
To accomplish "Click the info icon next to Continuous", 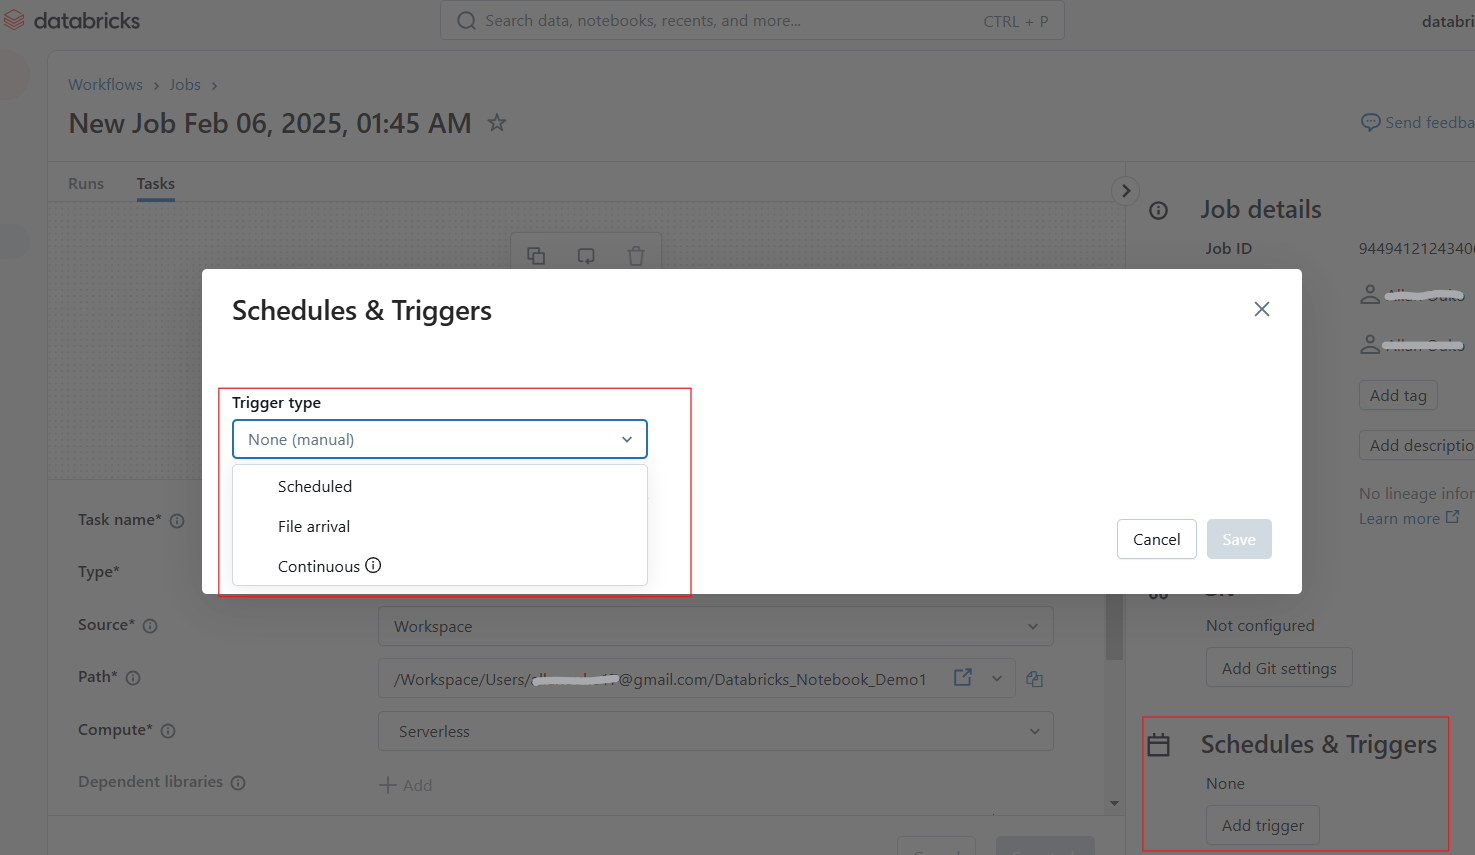I will [373, 565].
